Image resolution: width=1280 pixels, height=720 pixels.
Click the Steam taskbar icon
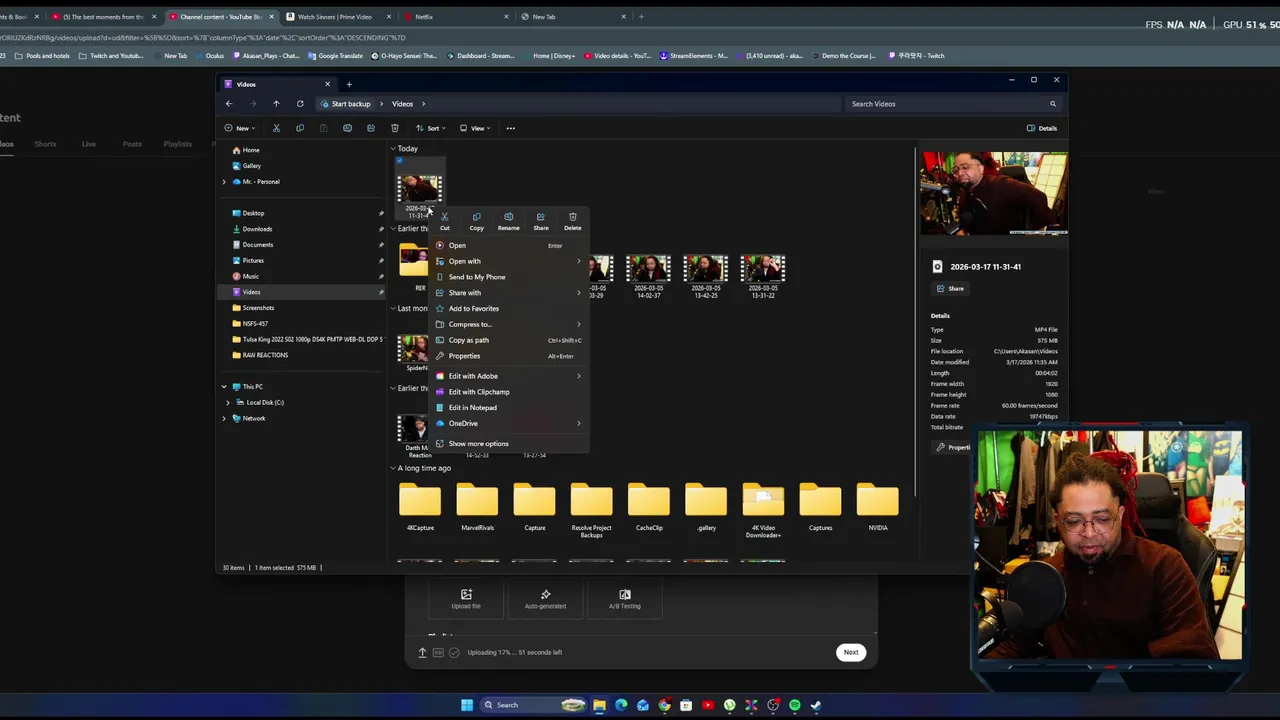[816, 705]
